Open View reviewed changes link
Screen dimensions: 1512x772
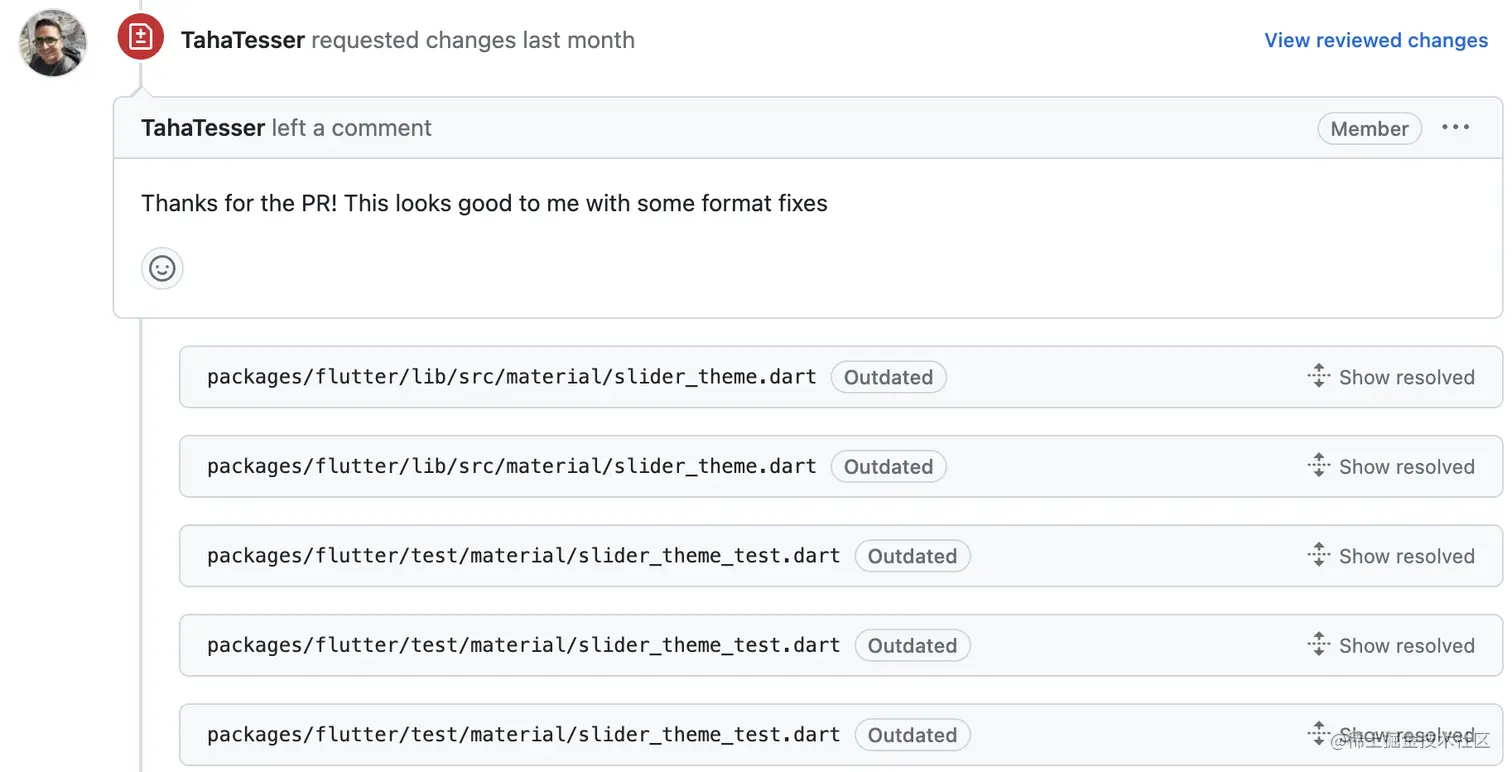1376,40
